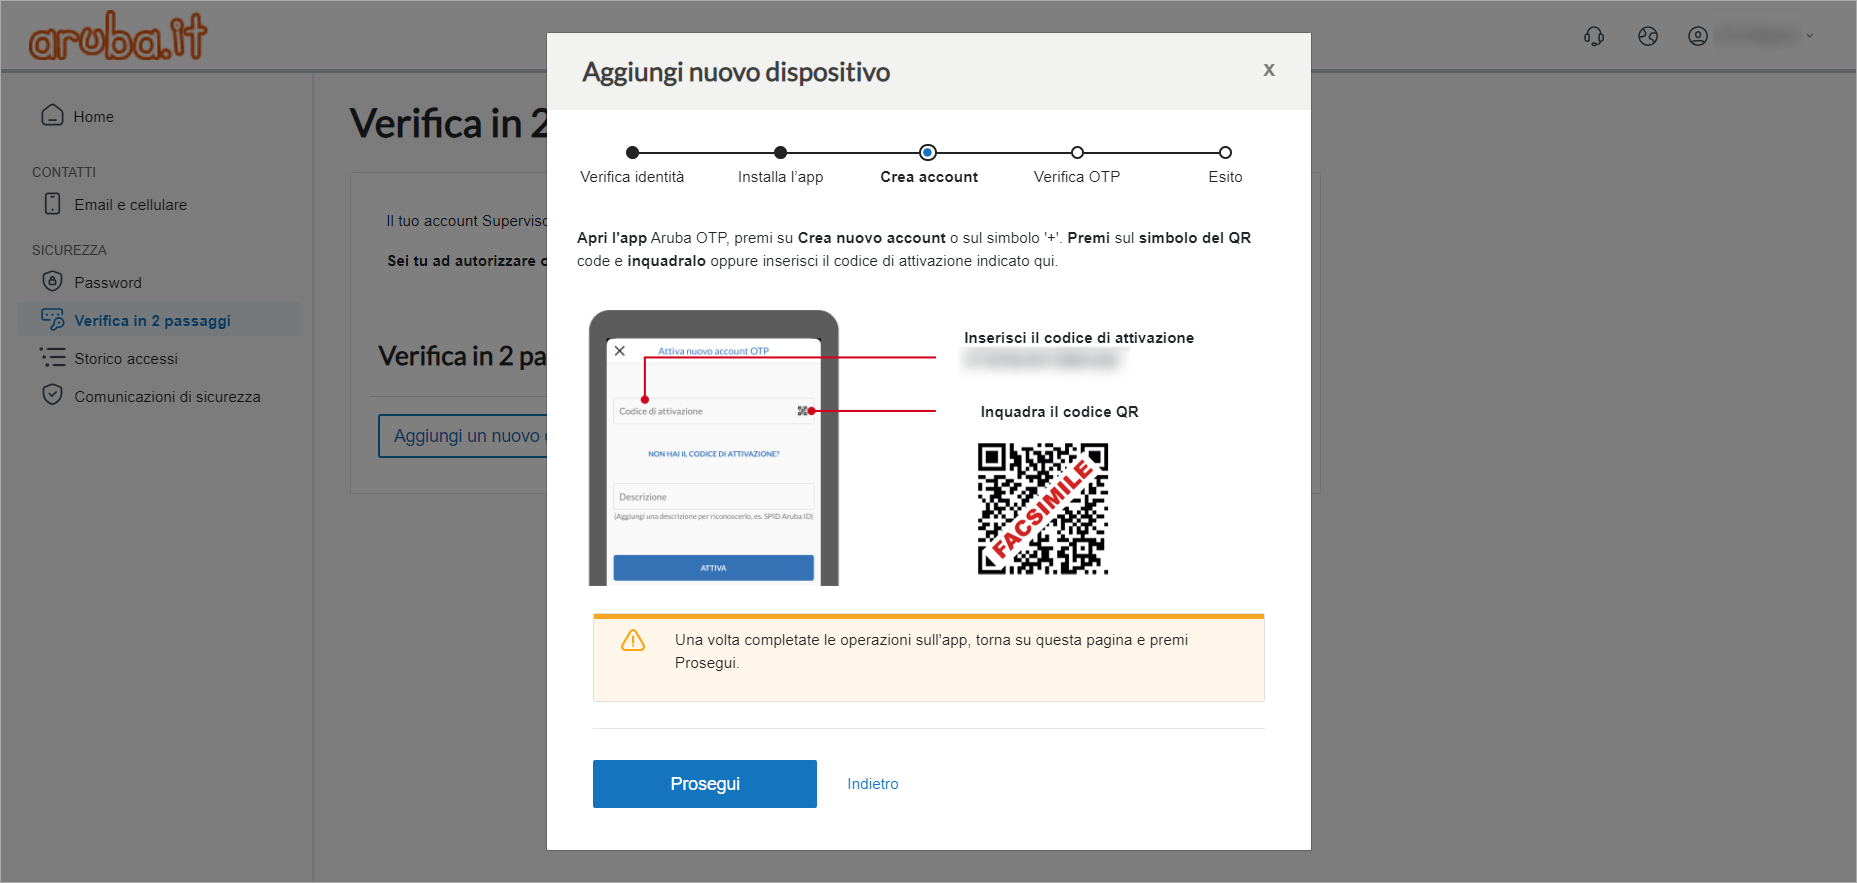Viewport: 1857px width, 883px height.
Task: Click the 'Aggiungi nuovo dispositivo' dialog title
Action: coord(736,72)
